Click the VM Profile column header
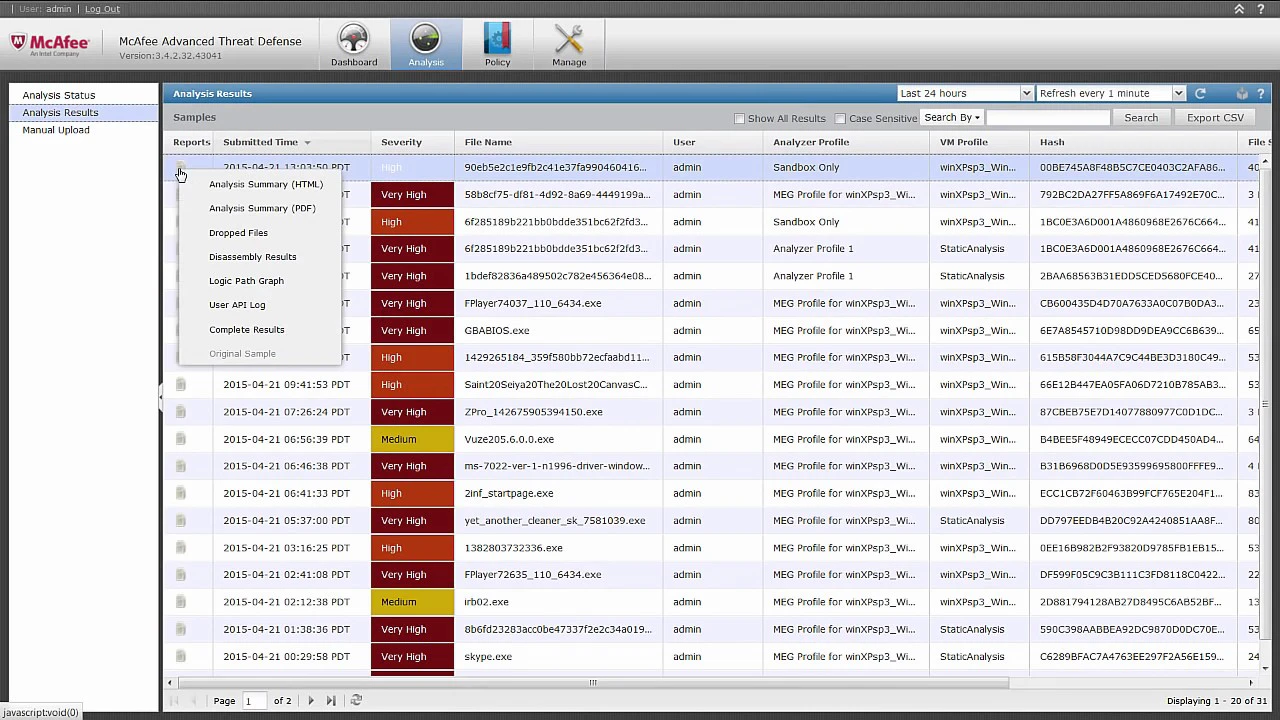Image resolution: width=1280 pixels, height=720 pixels. tap(964, 142)
